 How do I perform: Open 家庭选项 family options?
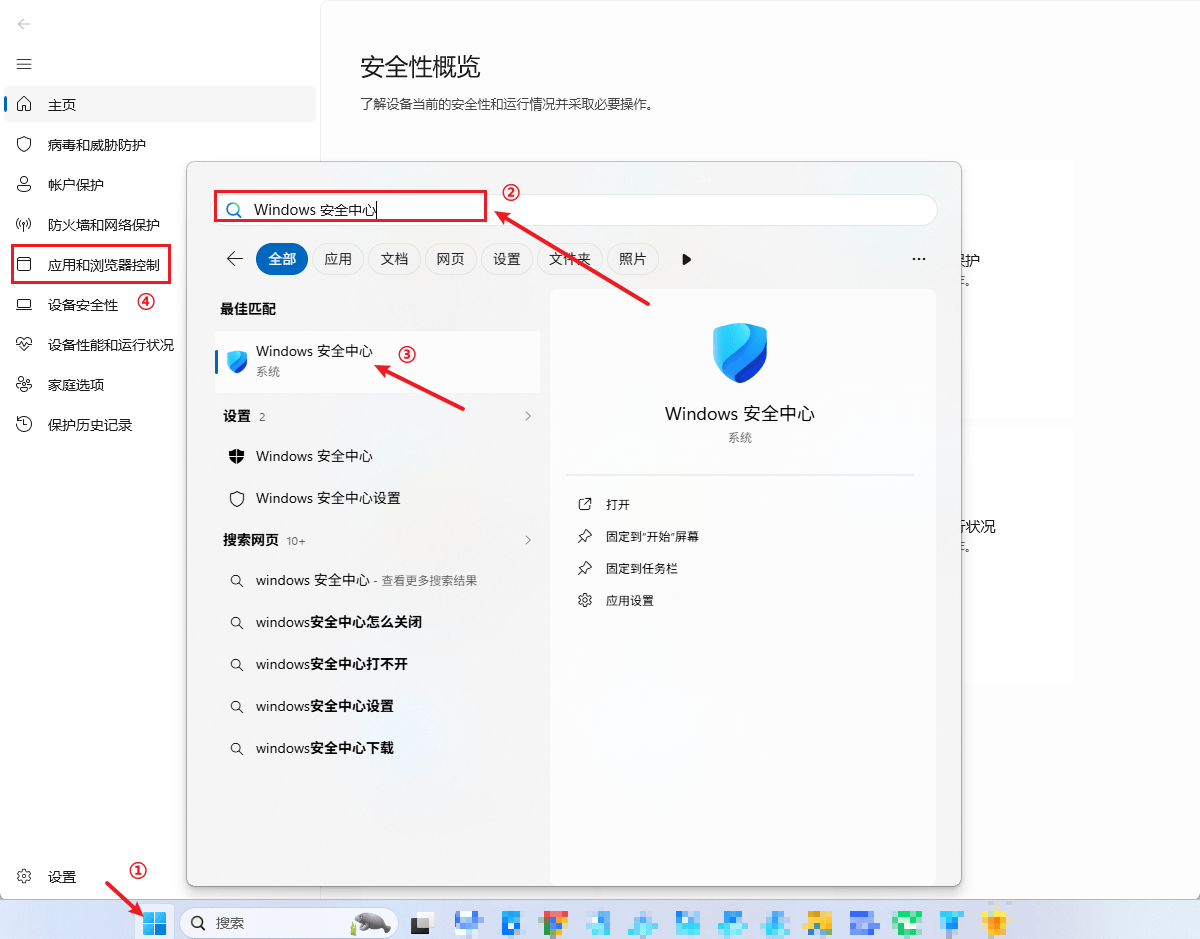point(75,385)
